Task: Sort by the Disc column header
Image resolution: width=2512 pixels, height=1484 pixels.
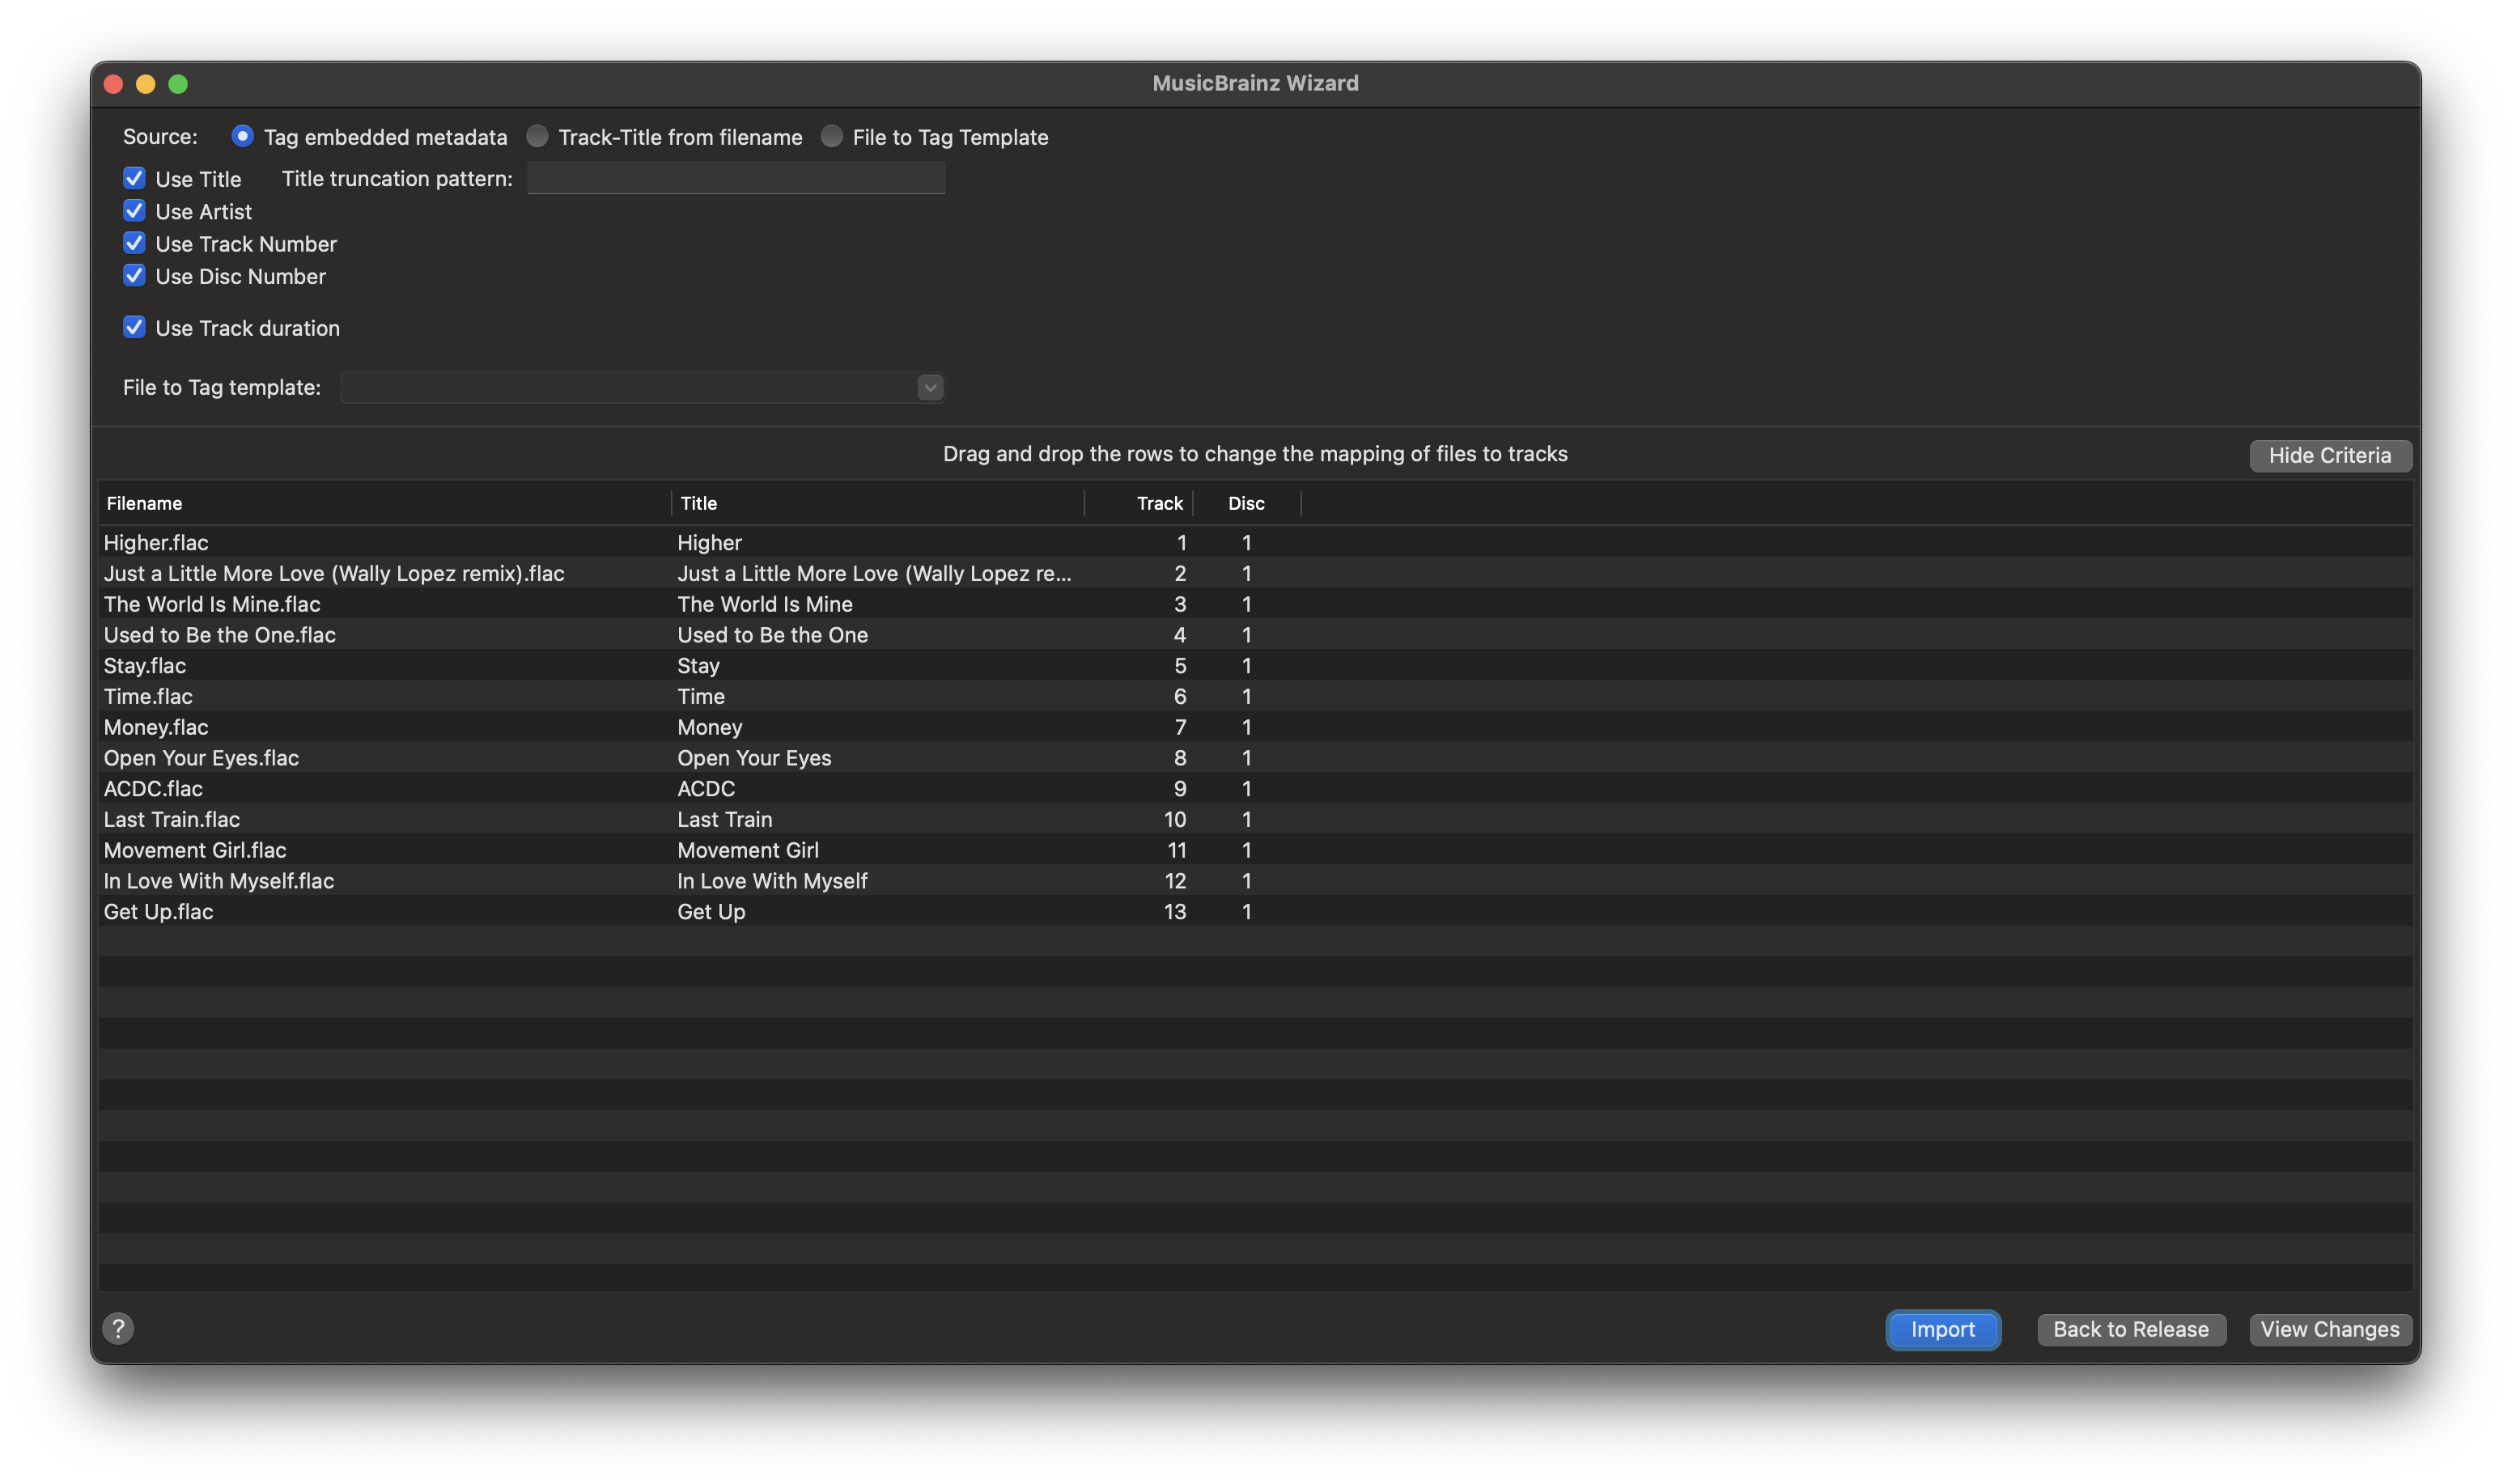Action: pyautogui.click(x=1247, y=503)
